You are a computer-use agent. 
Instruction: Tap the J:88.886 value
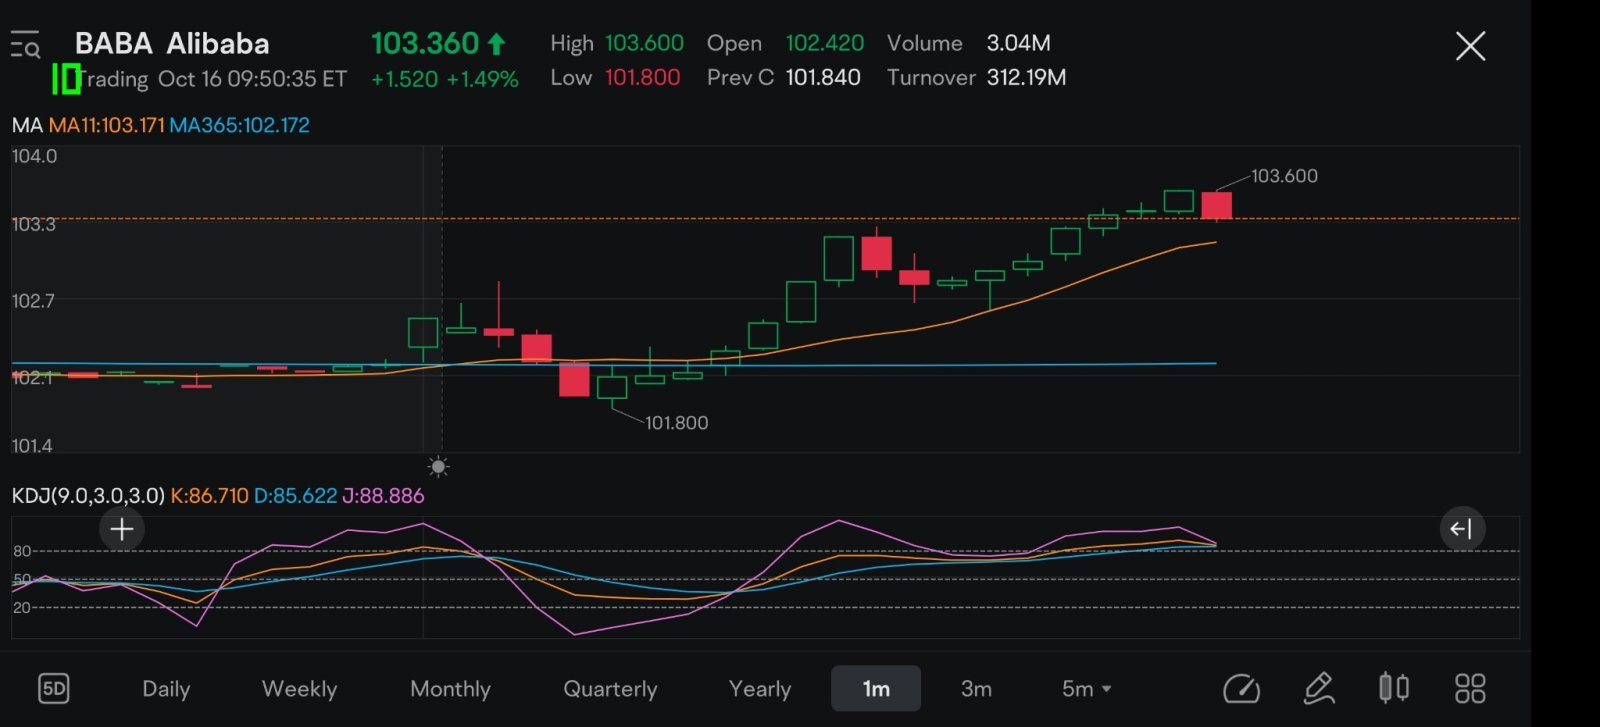tap(383, 495)
